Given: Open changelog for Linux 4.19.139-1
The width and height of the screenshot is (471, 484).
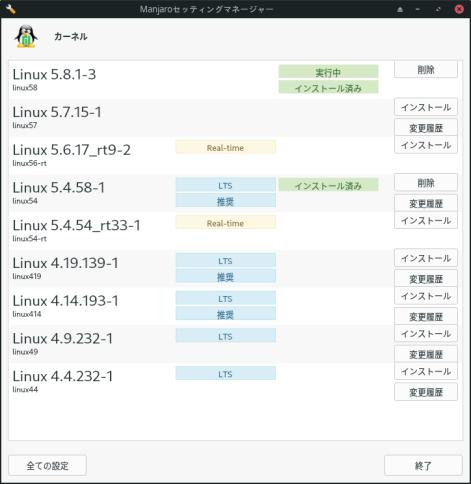Looking at the screenshot, I should coord(426,279).
